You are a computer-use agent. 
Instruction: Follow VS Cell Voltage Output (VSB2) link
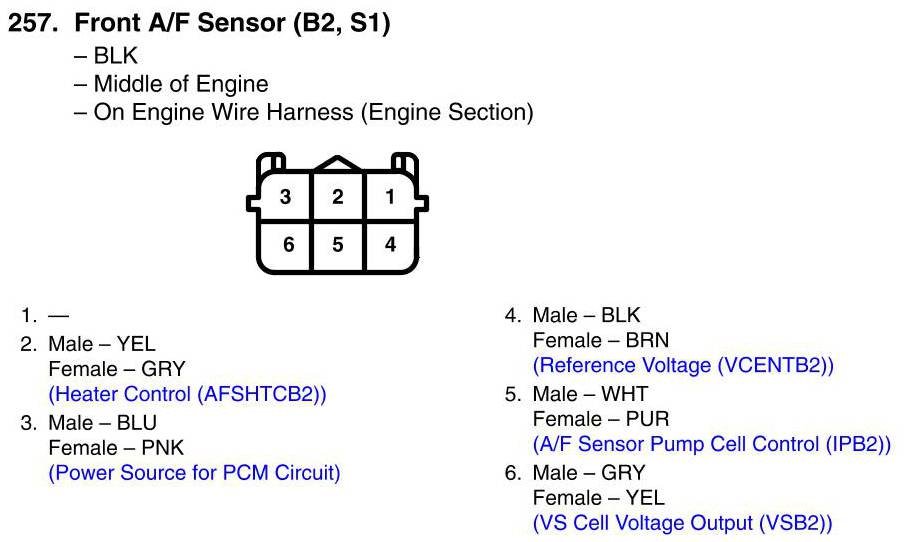tap(682, 522)
